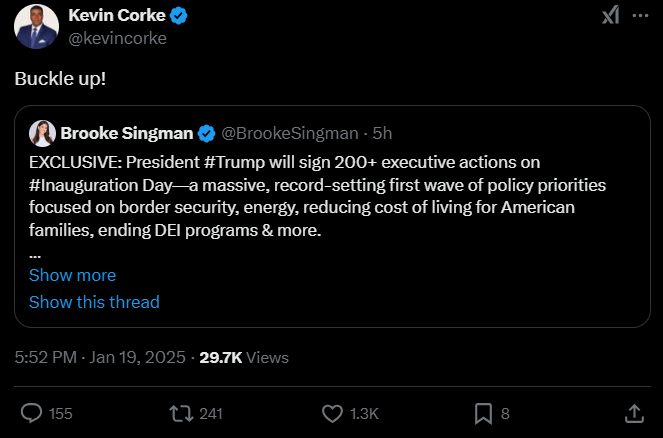Click the repost arrows icon

pos(180,412)
